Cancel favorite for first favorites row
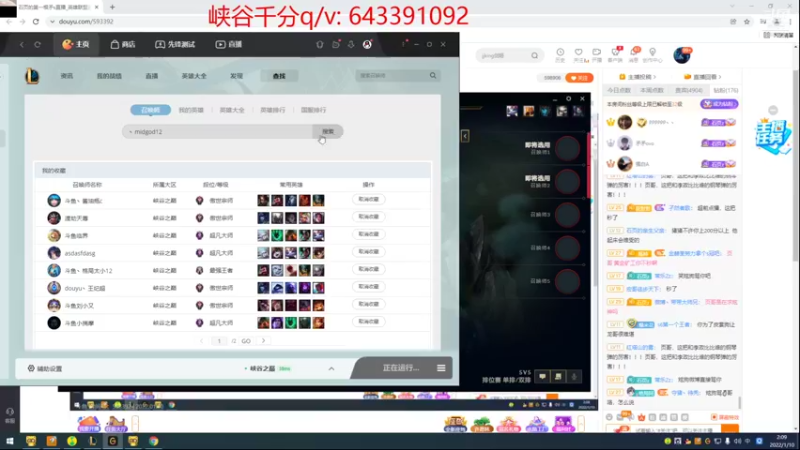The image size is (800, 450). [x=368, y=199]
